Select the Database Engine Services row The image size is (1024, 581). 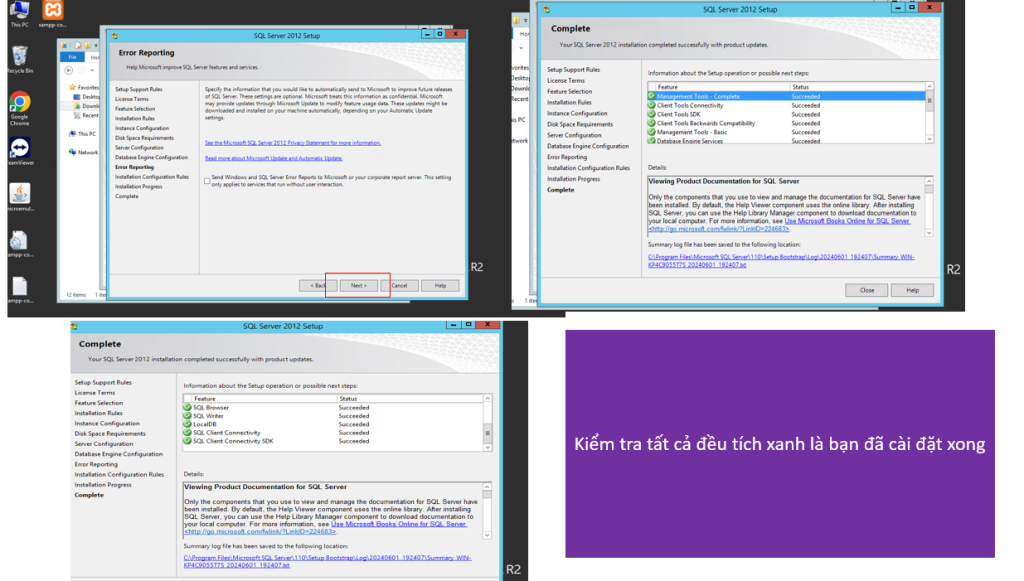786,140
